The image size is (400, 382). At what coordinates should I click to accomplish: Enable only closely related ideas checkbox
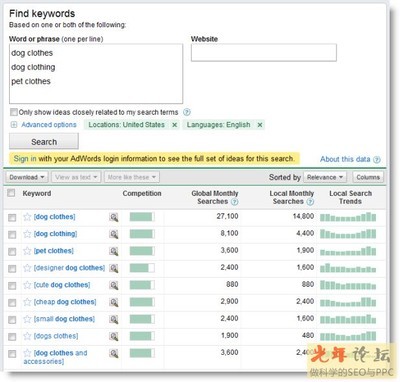(14, 112)
